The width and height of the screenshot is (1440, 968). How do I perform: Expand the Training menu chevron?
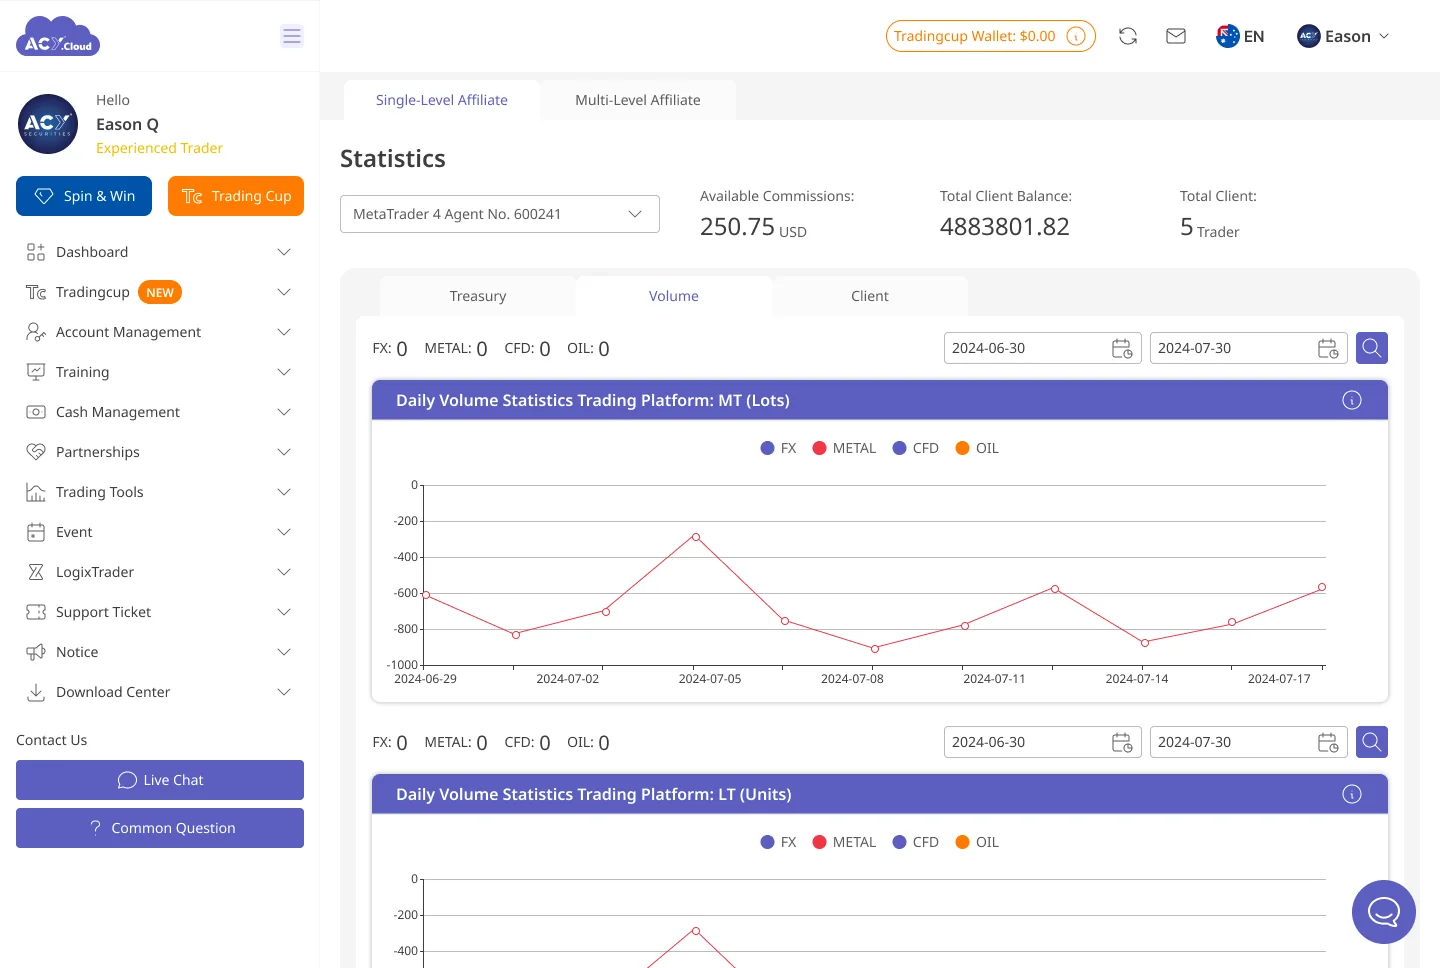point(284,372)
